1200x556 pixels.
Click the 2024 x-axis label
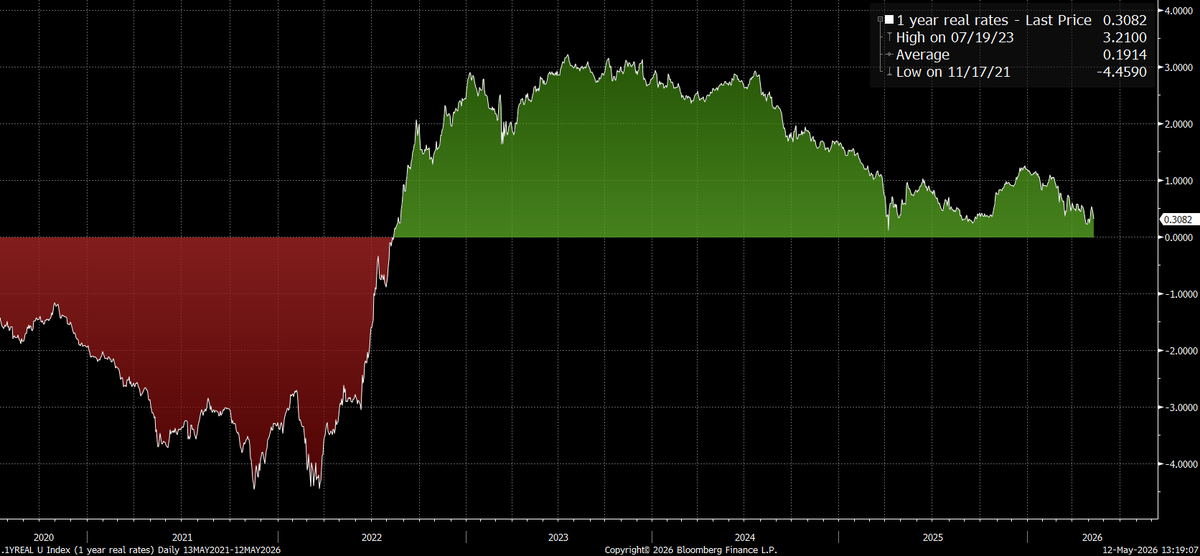coord(744,537)
